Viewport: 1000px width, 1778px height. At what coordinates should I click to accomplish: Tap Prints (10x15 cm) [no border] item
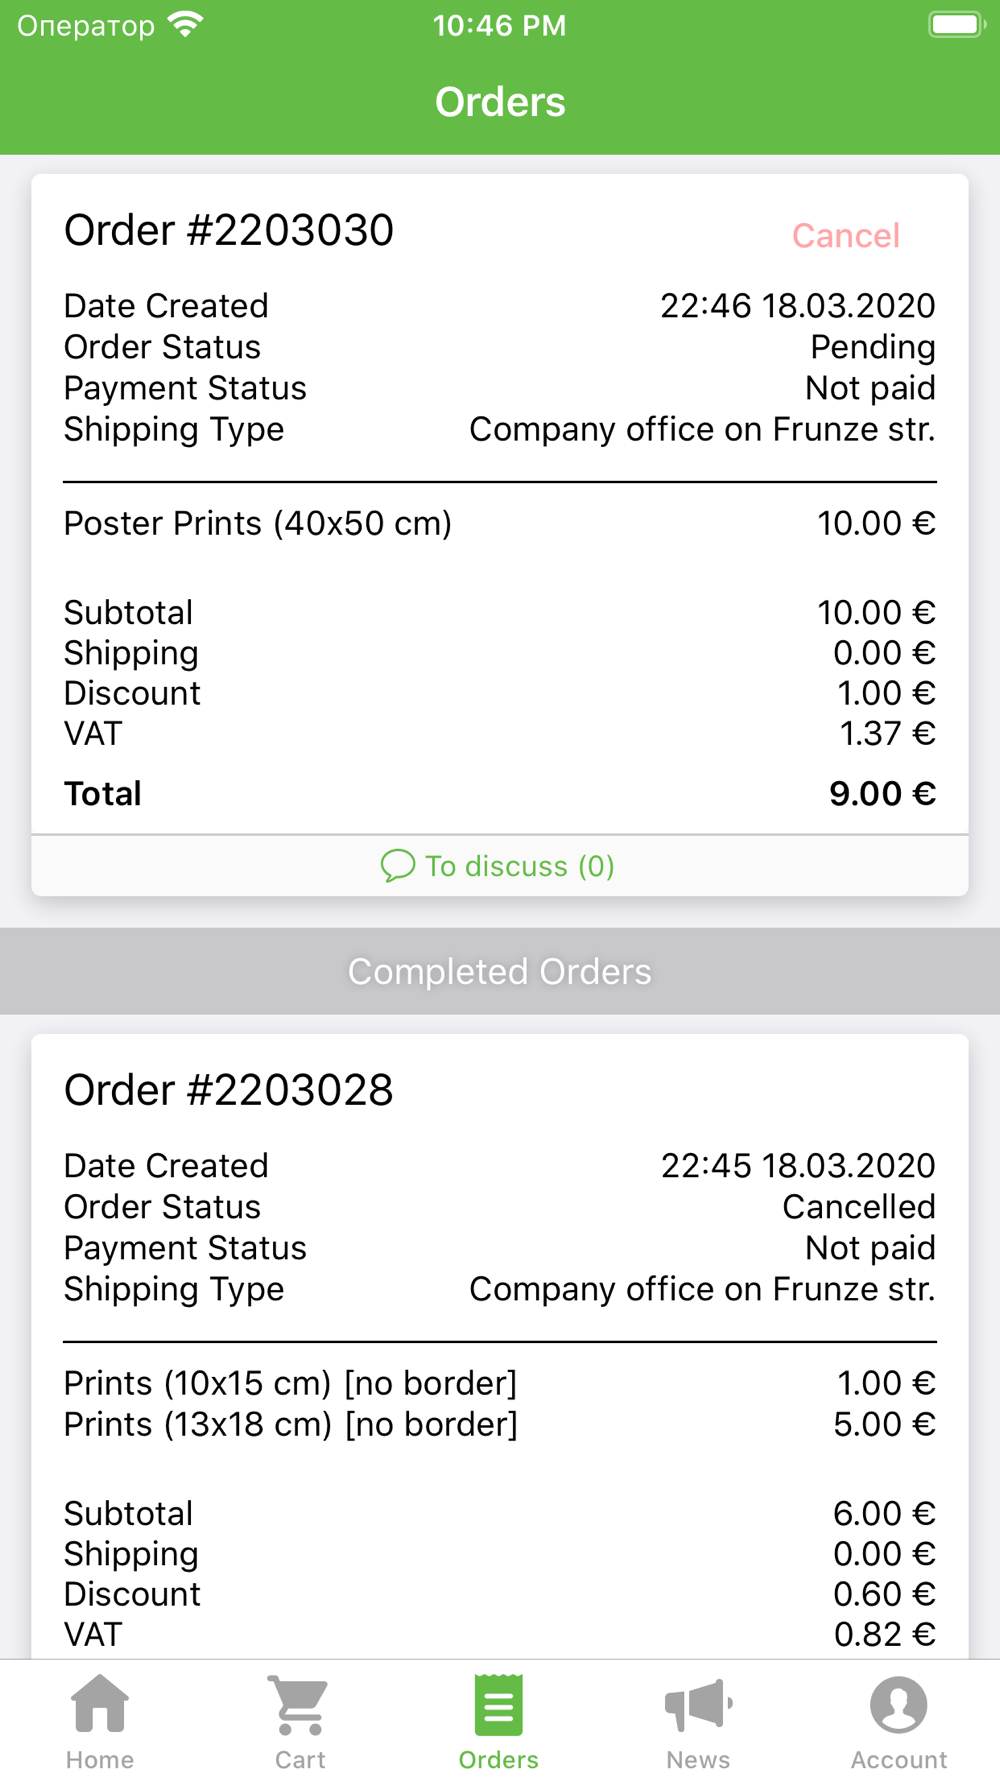tap(290, 1383)
